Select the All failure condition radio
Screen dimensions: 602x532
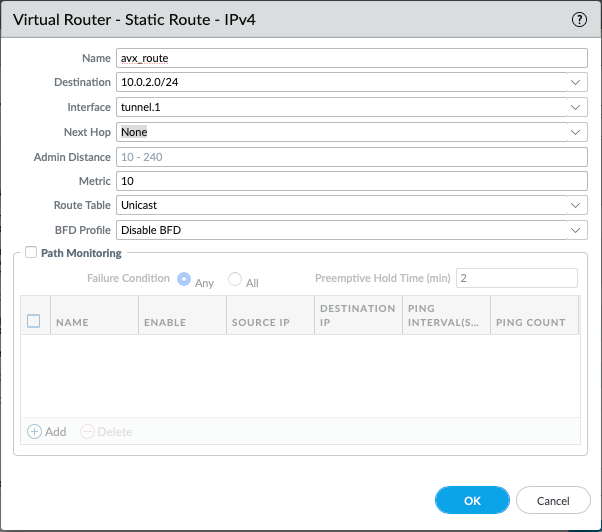[x=235, y=279]
